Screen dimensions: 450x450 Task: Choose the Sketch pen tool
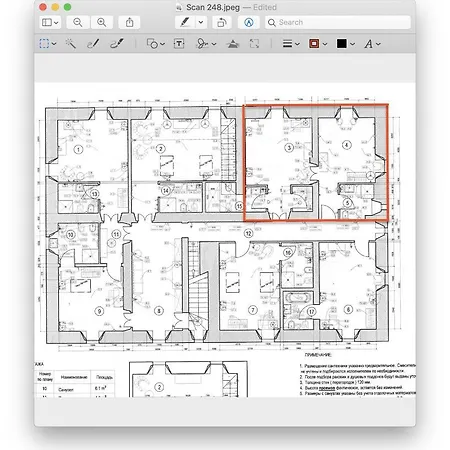click(x=93, y=44)
